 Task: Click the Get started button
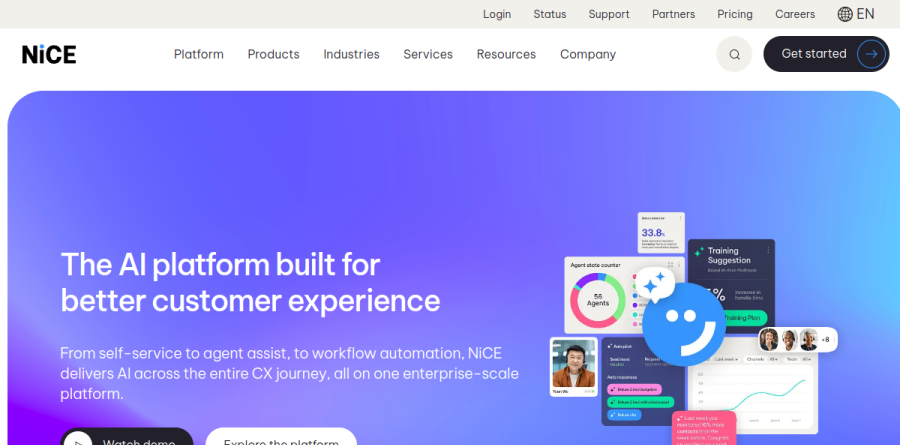(826, 54)
